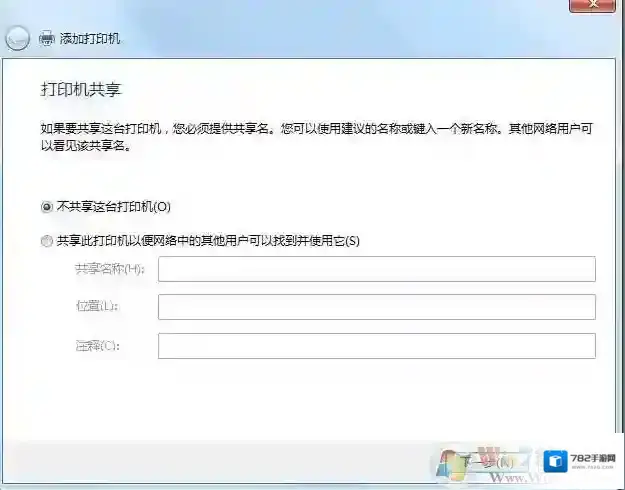The width and height of the screenshot is (625, 490).
Task: Enable the 共享此打印机 radio option
Action: coord(46,241)
